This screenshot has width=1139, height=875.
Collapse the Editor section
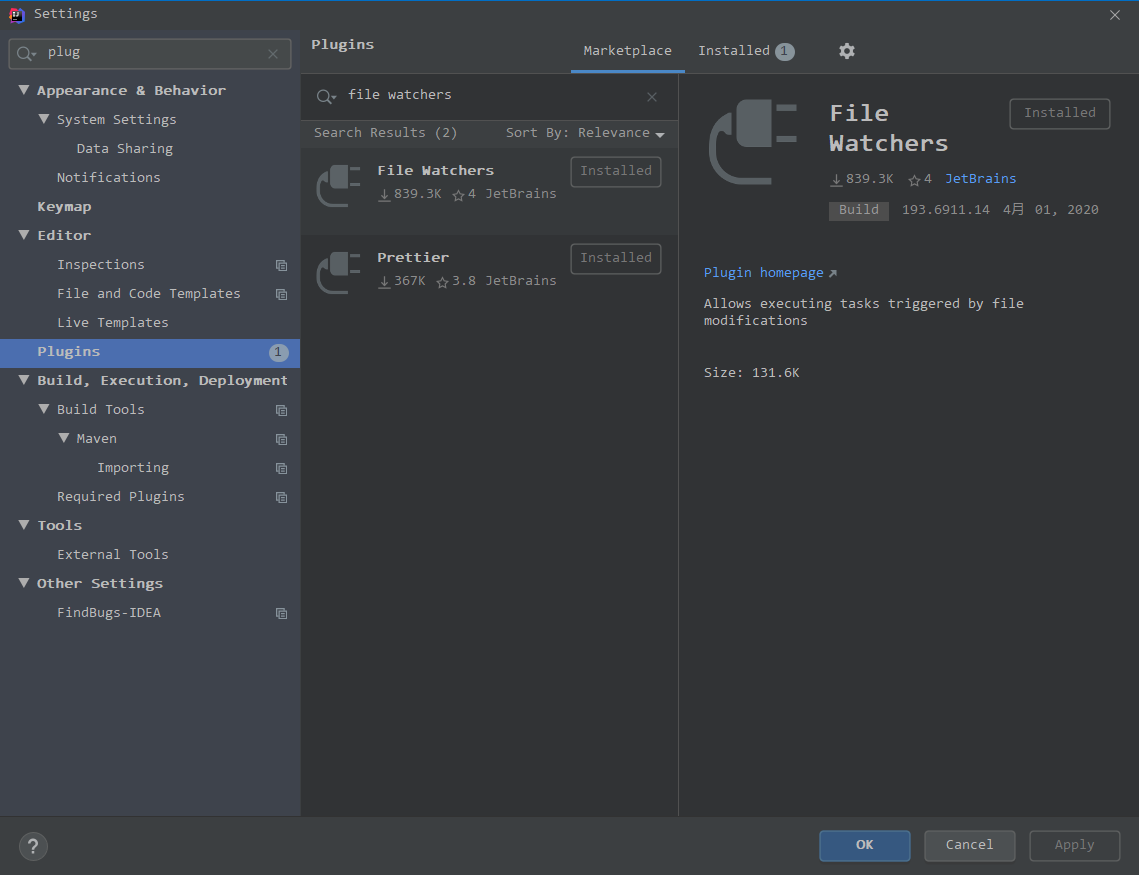tap(24, 235)
